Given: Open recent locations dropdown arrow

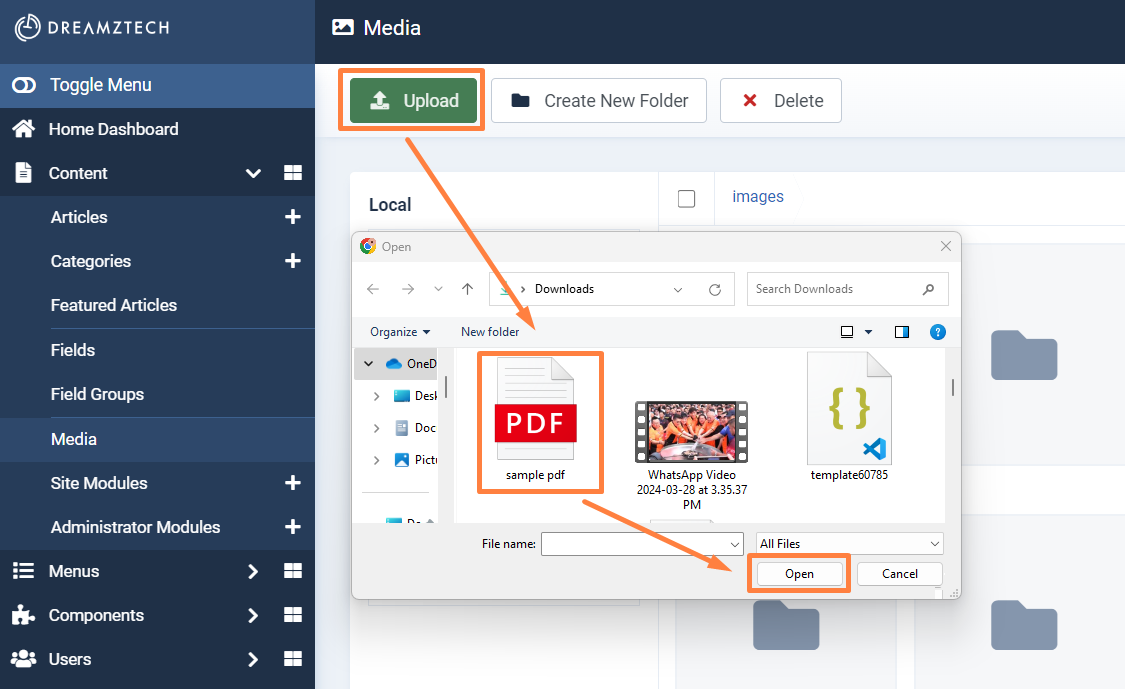Looking at the screenshot, I should point(438,289).
